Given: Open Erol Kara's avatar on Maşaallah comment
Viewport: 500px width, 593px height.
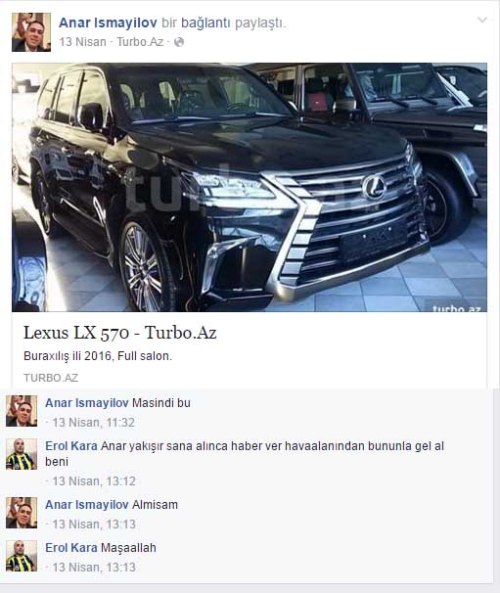Looking at the screenshot, I should [x=22, y=556].
